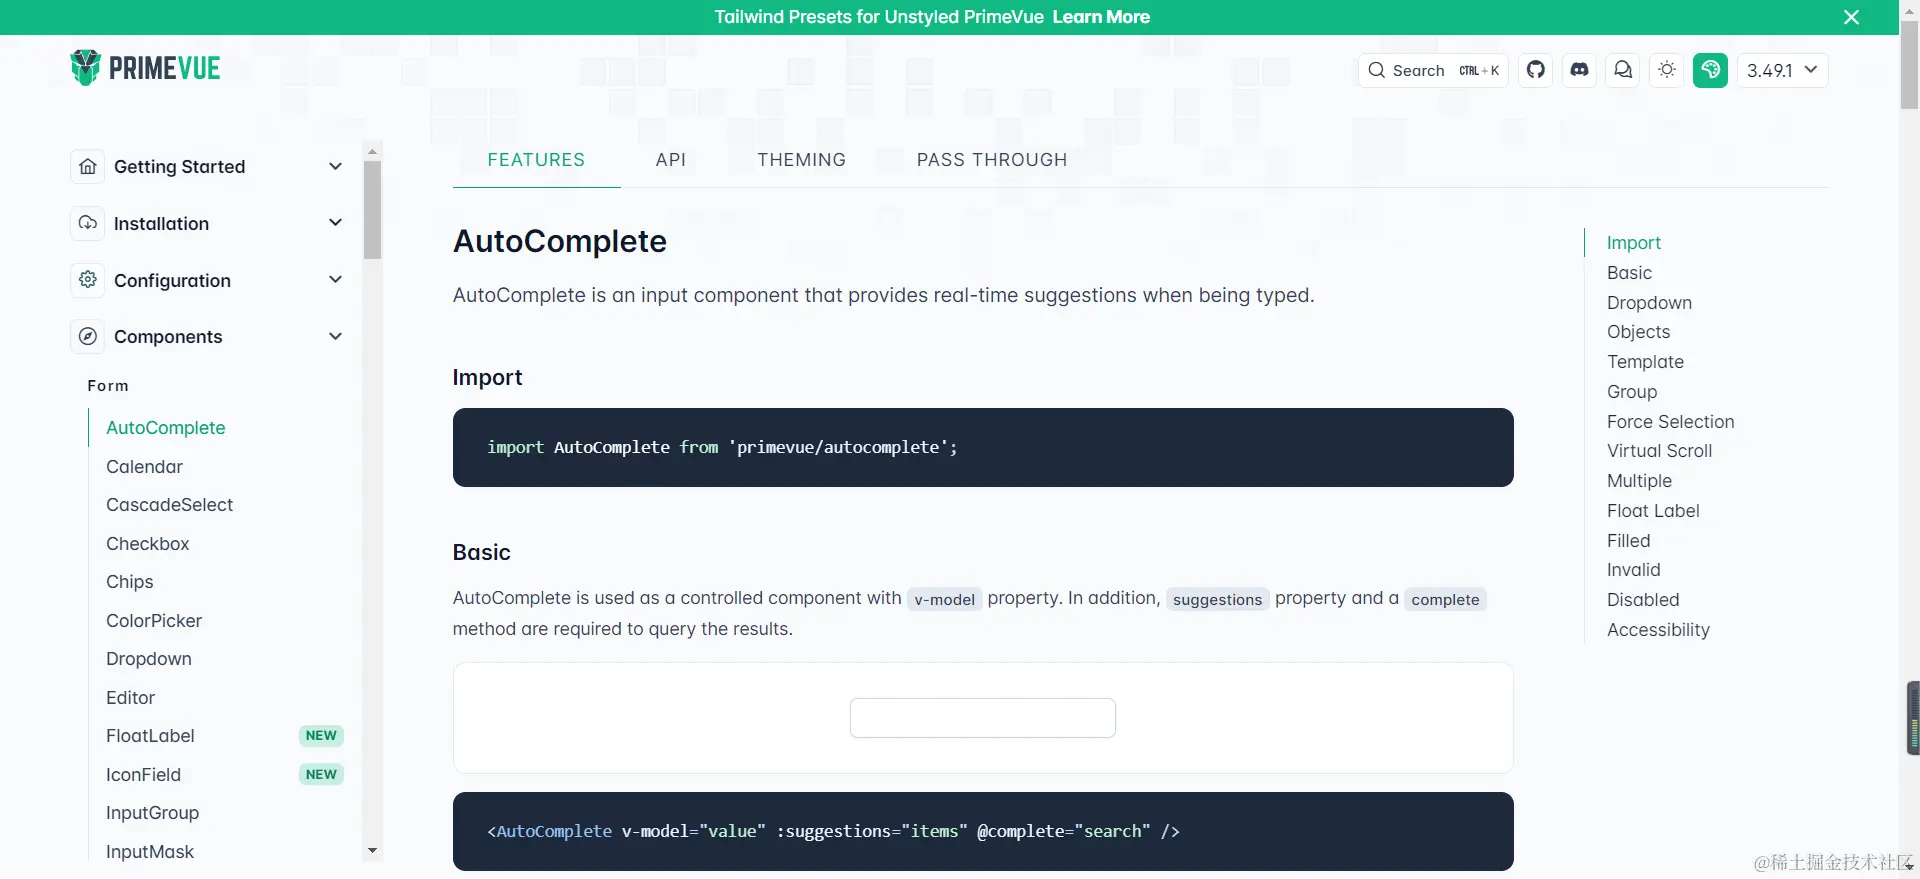Click the PrimeVue logo
This screenshot has width=1920, height=879.
pos(146,68)
